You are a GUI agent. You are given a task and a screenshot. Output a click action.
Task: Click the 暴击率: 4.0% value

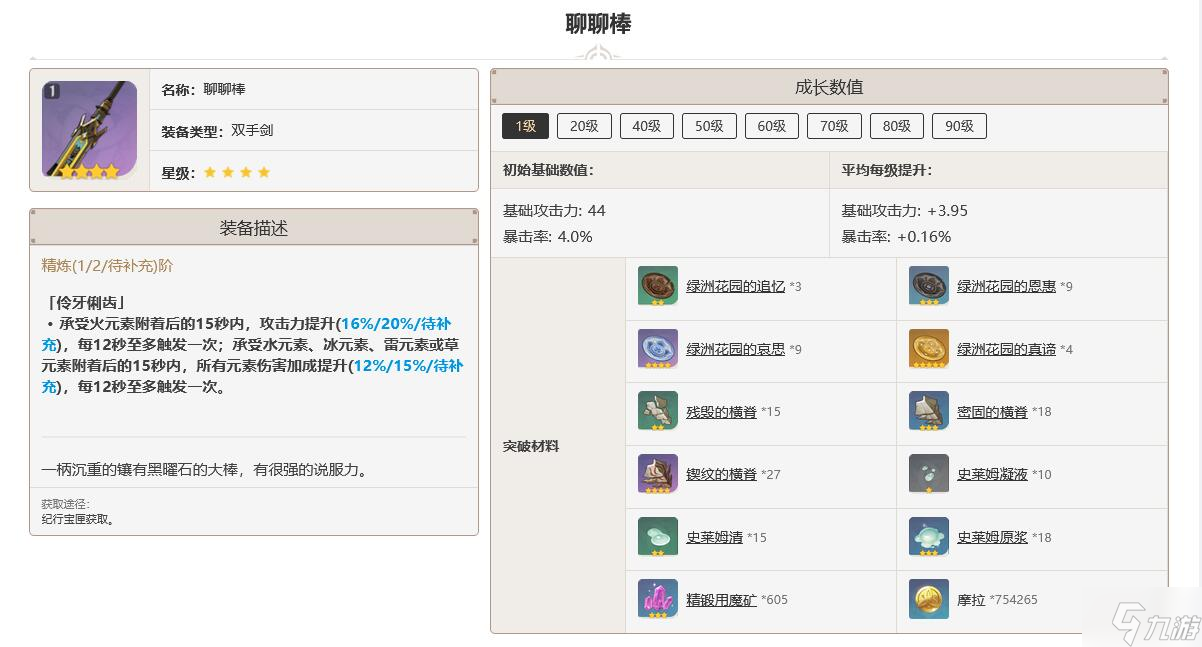547,237
